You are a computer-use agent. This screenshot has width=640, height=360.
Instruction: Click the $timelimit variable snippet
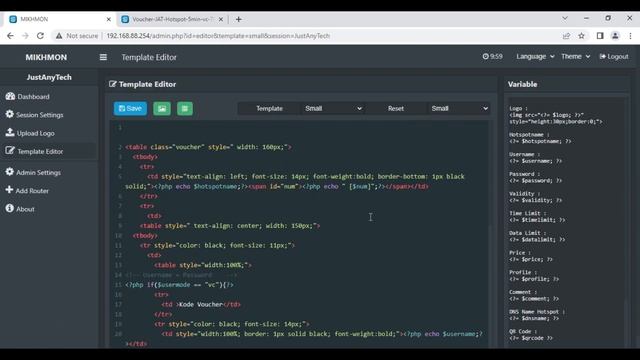point(537,220)
